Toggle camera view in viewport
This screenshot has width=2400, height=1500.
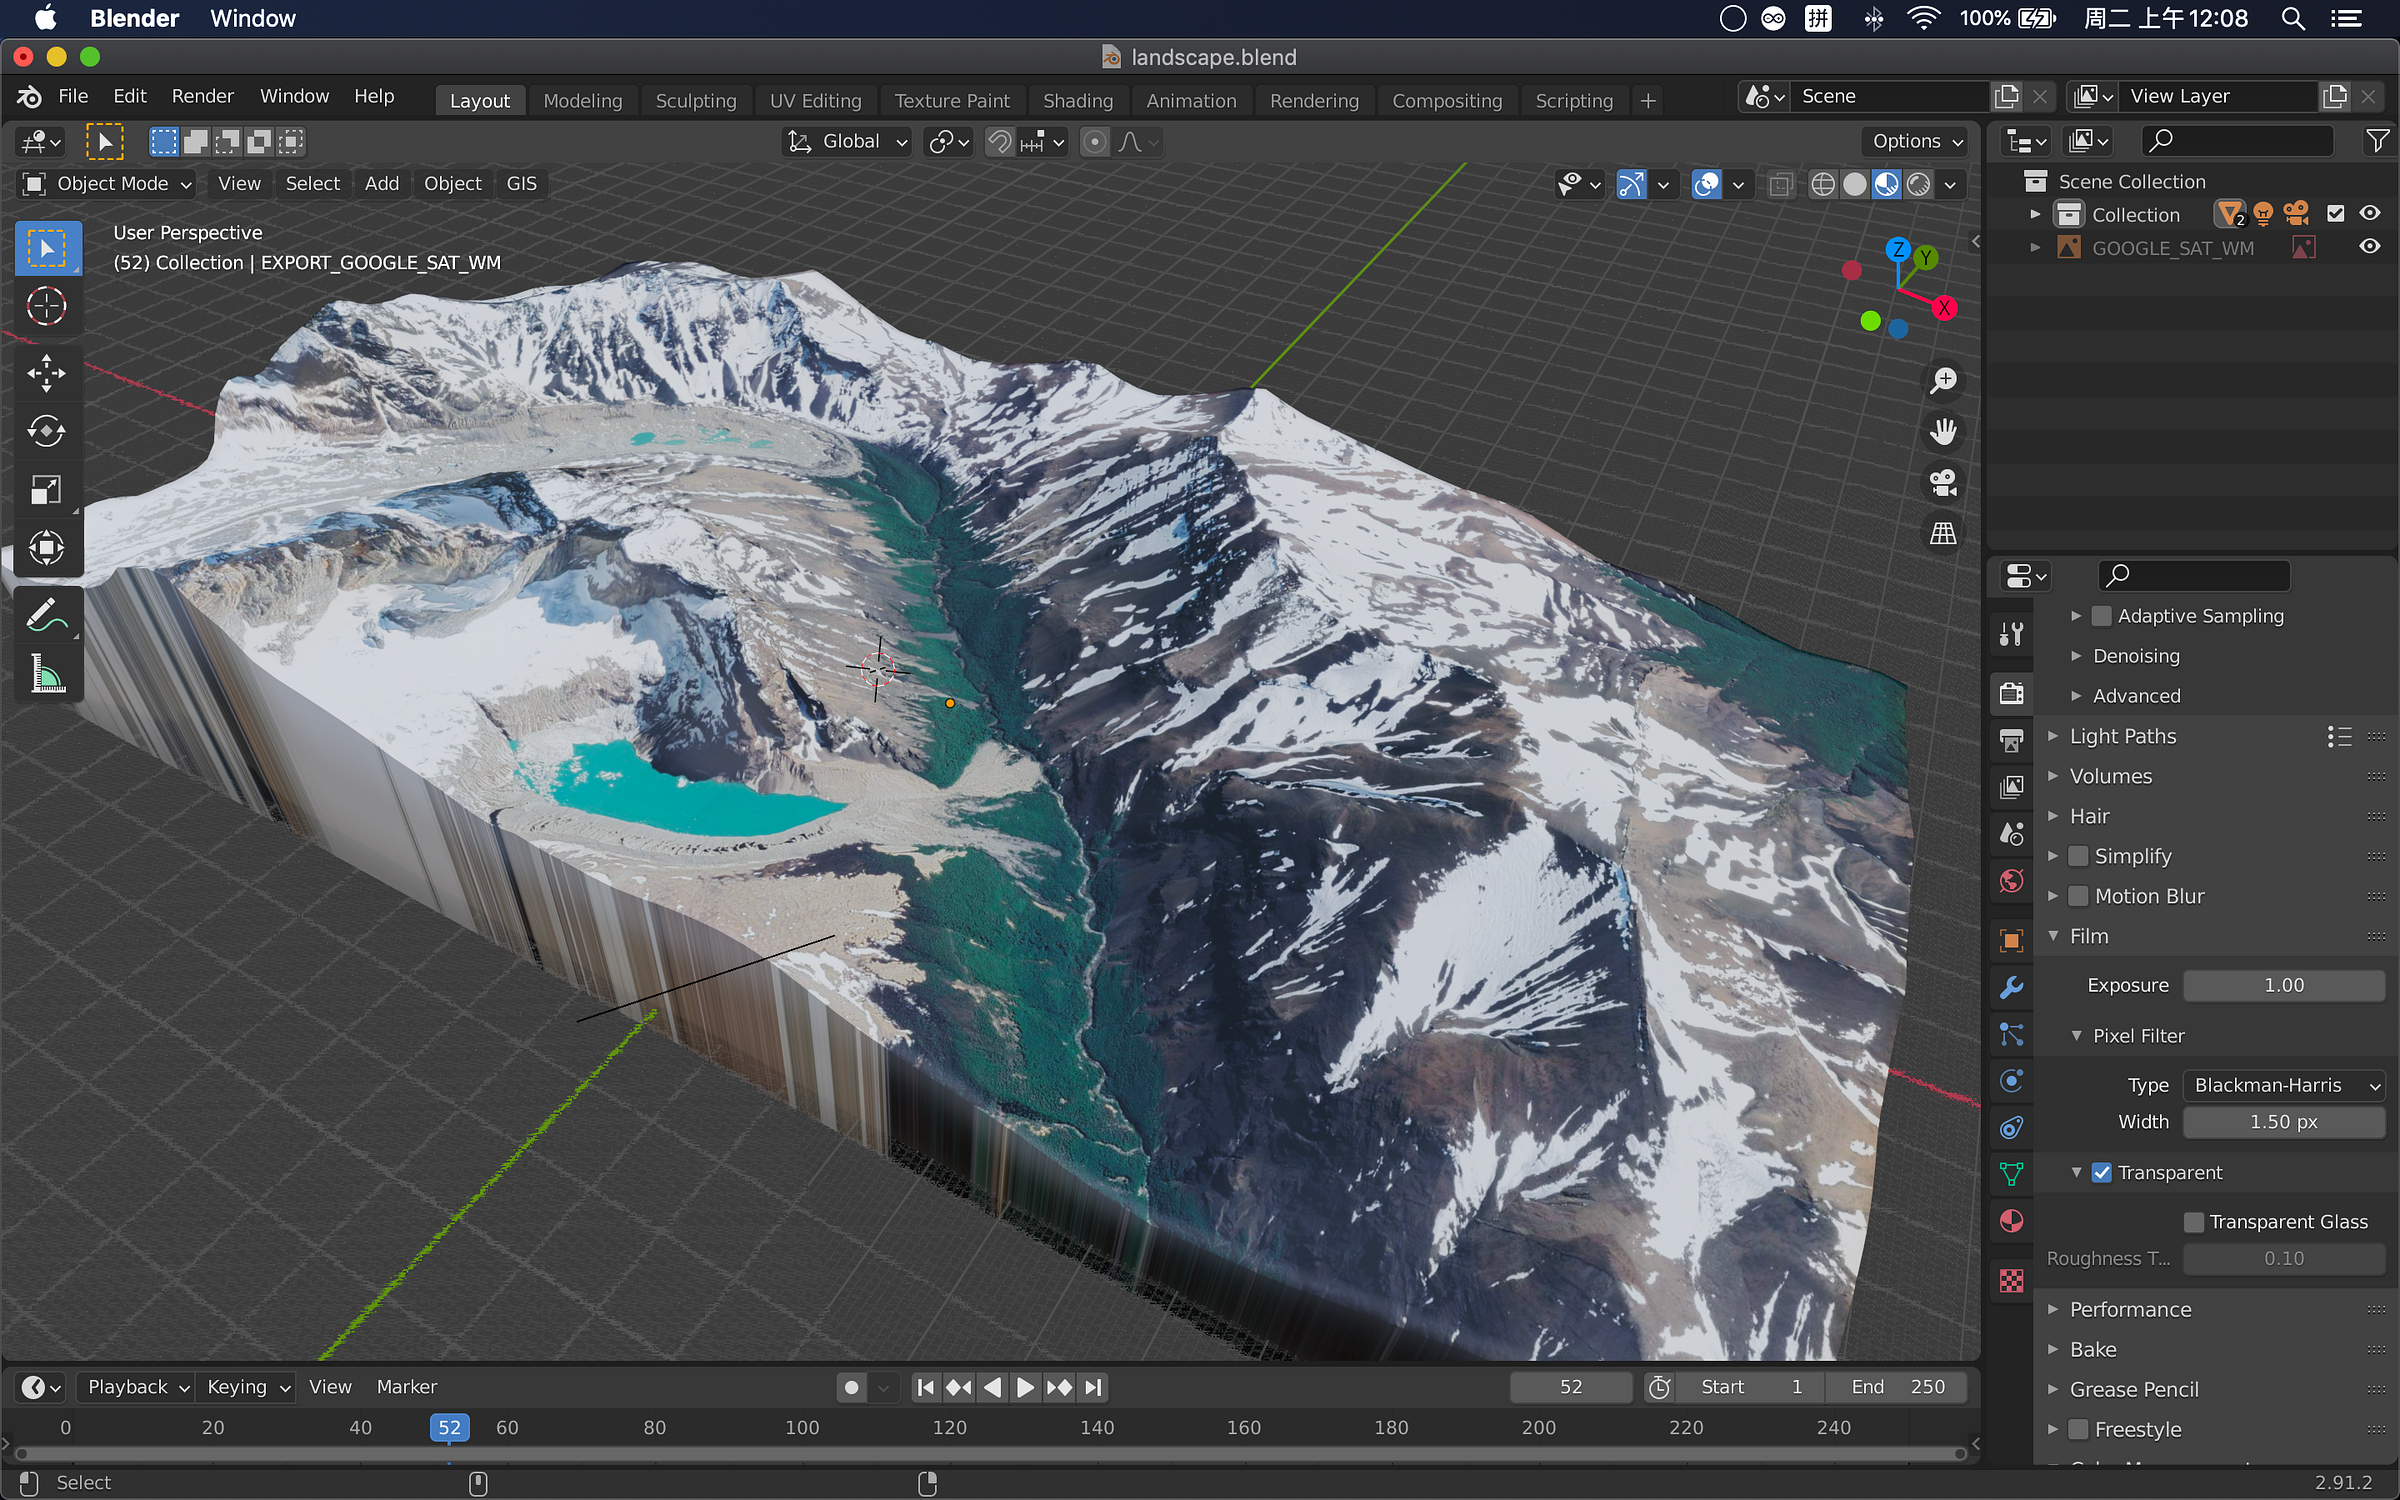(1943, 483)
